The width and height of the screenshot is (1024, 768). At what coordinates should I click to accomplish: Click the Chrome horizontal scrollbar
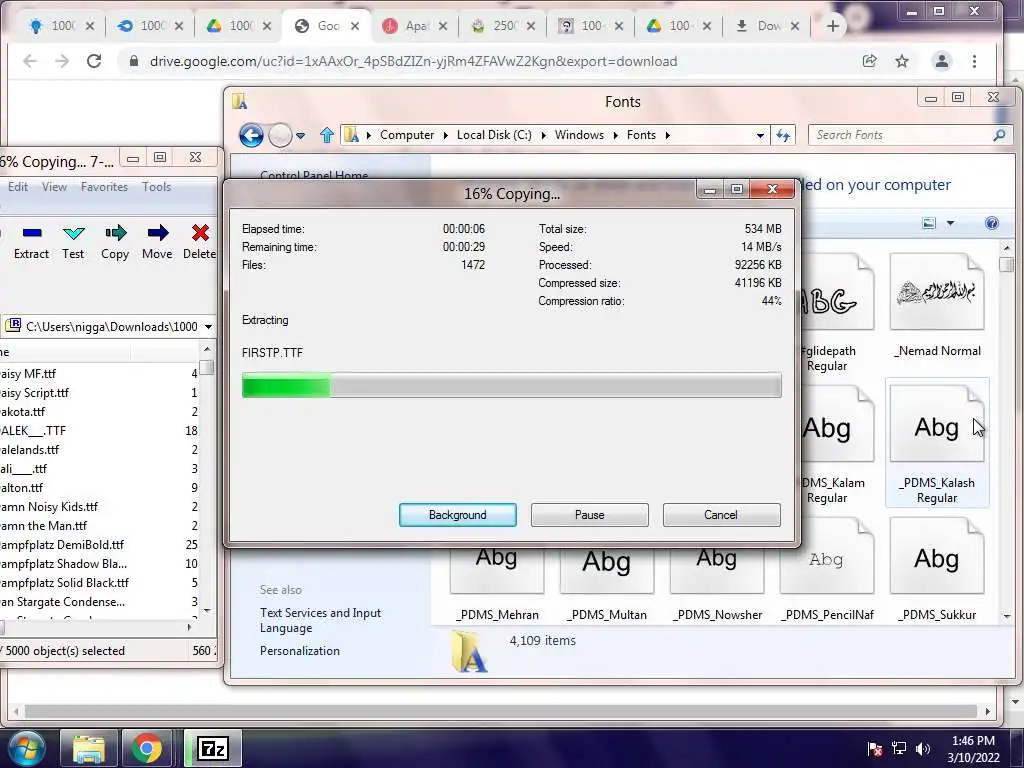click(x=502, y=711)
